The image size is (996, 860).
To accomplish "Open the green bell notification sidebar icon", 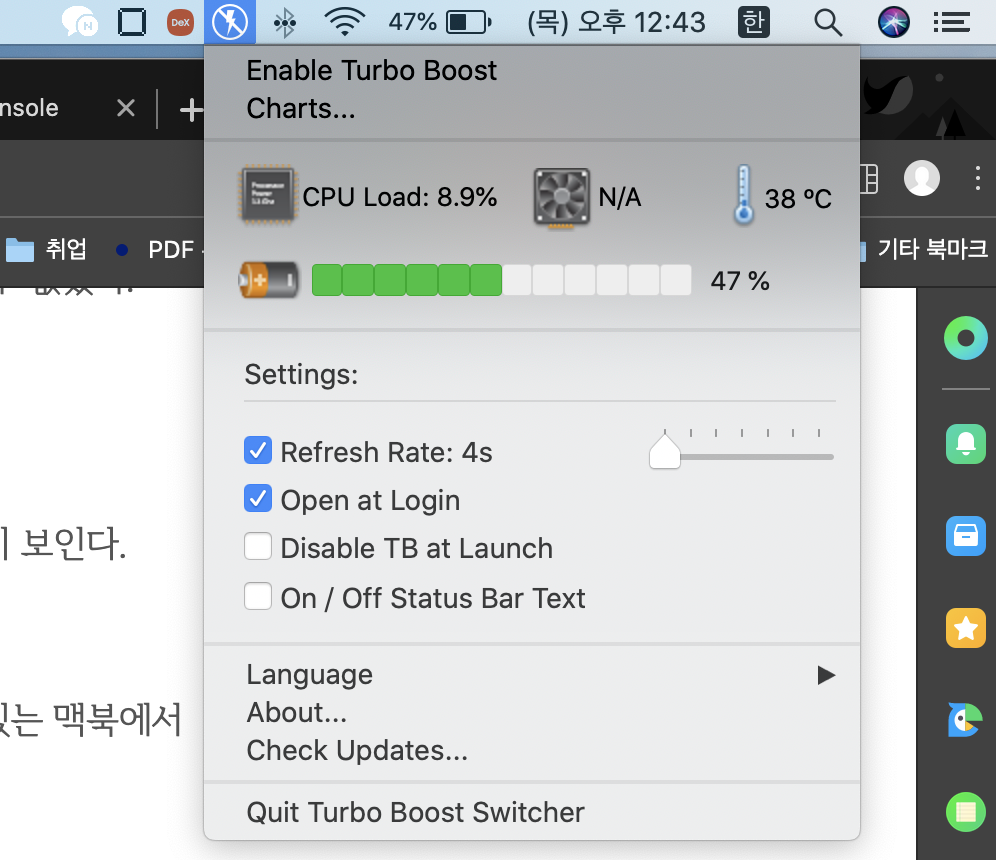I will pyautogui.click(x=966, y=444).
